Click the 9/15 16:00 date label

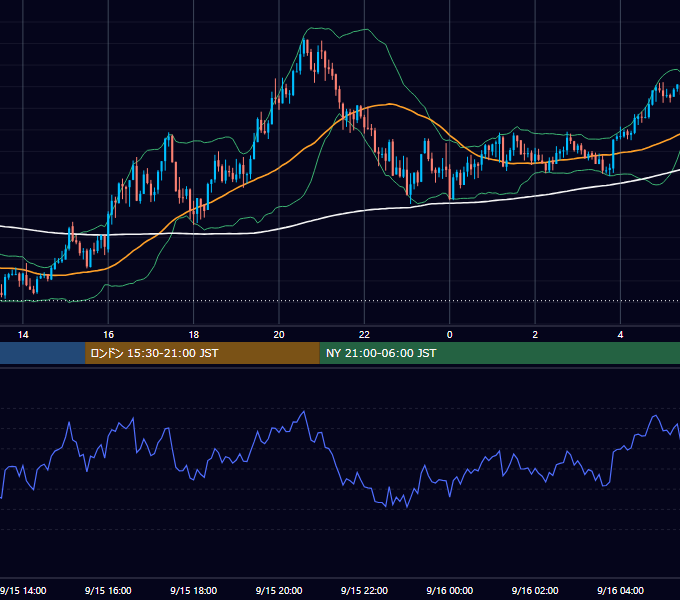(x=108, y=590)
